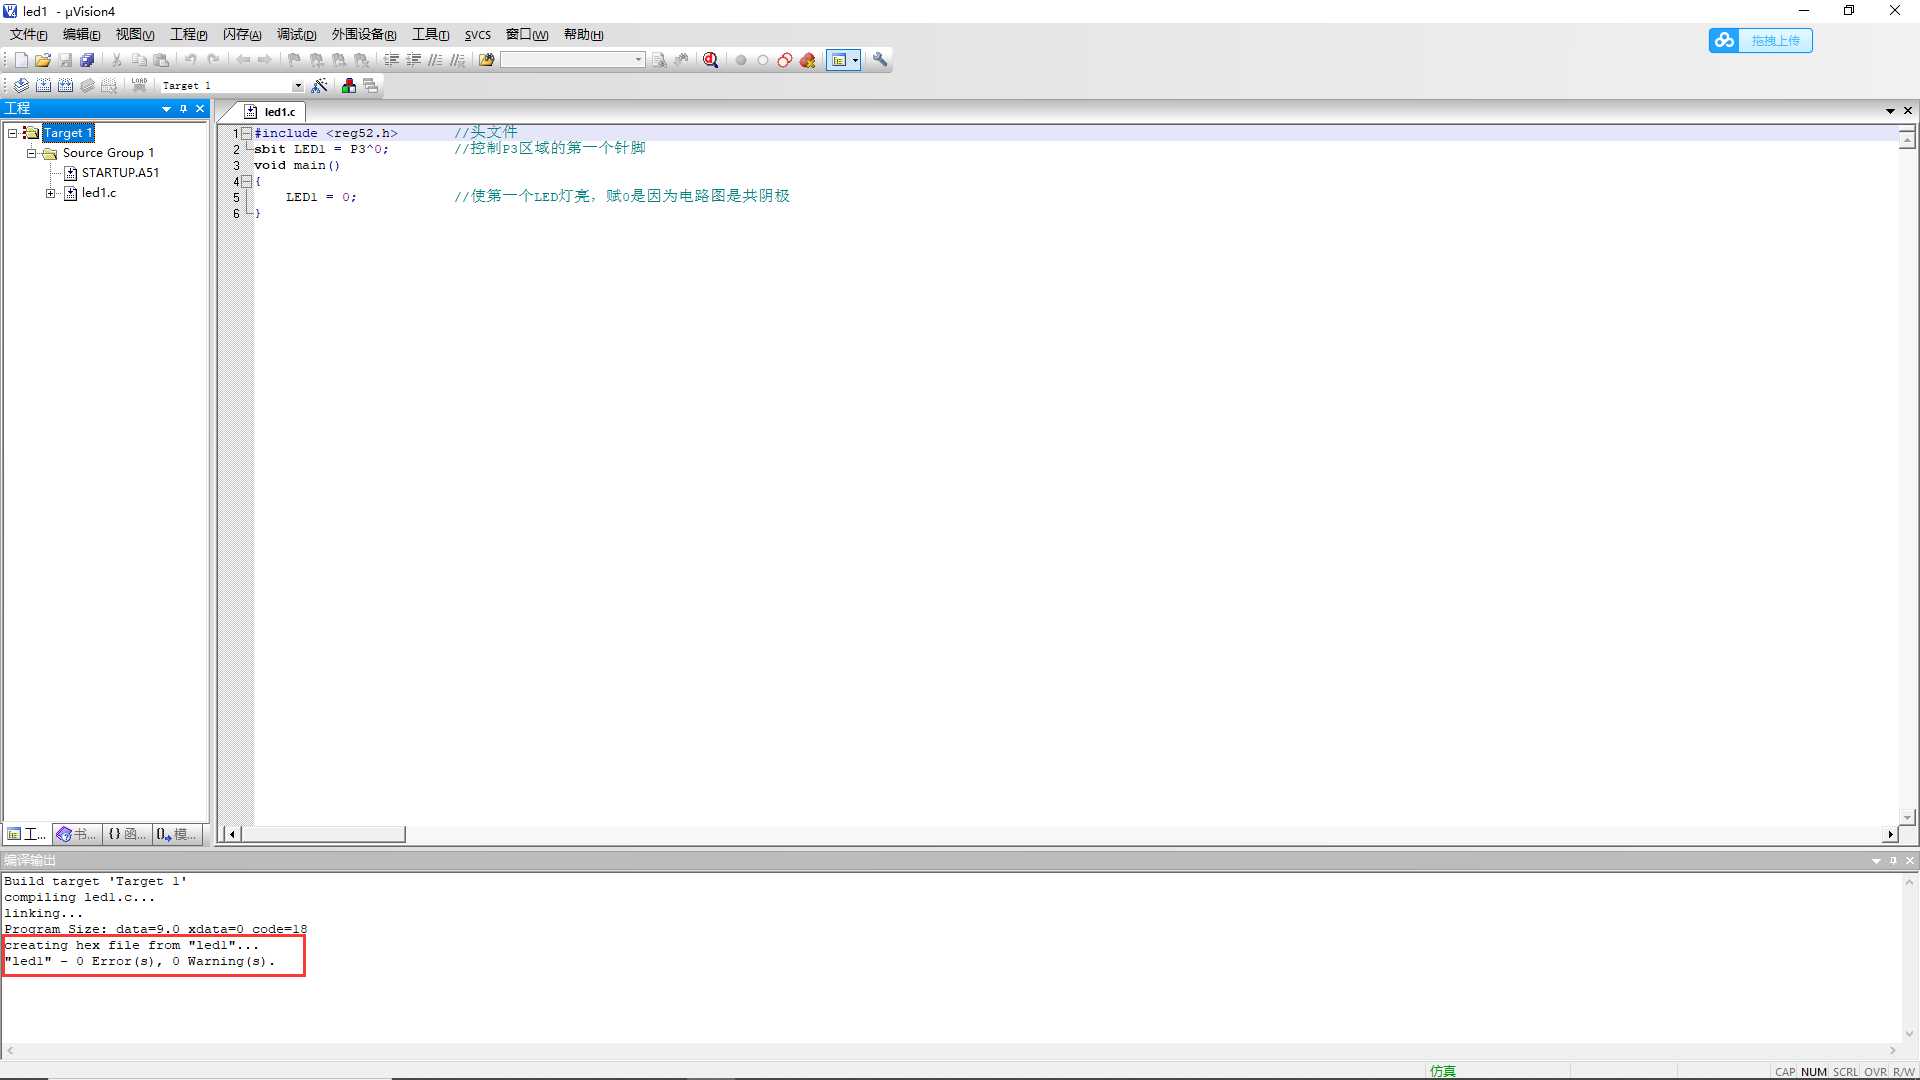Select led1.c file in project tree
1920x1080 pixels.
point(99,193)
